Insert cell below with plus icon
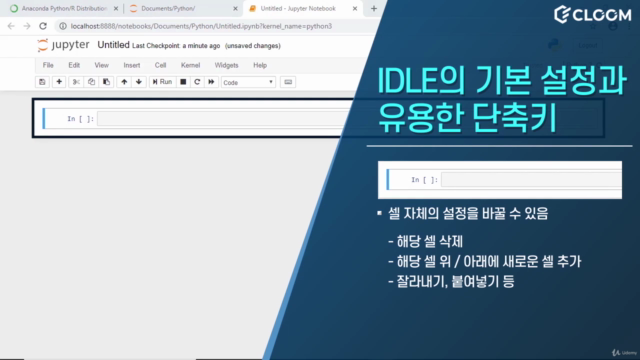This screenshot has width=640, height=360. click(59, 82)
